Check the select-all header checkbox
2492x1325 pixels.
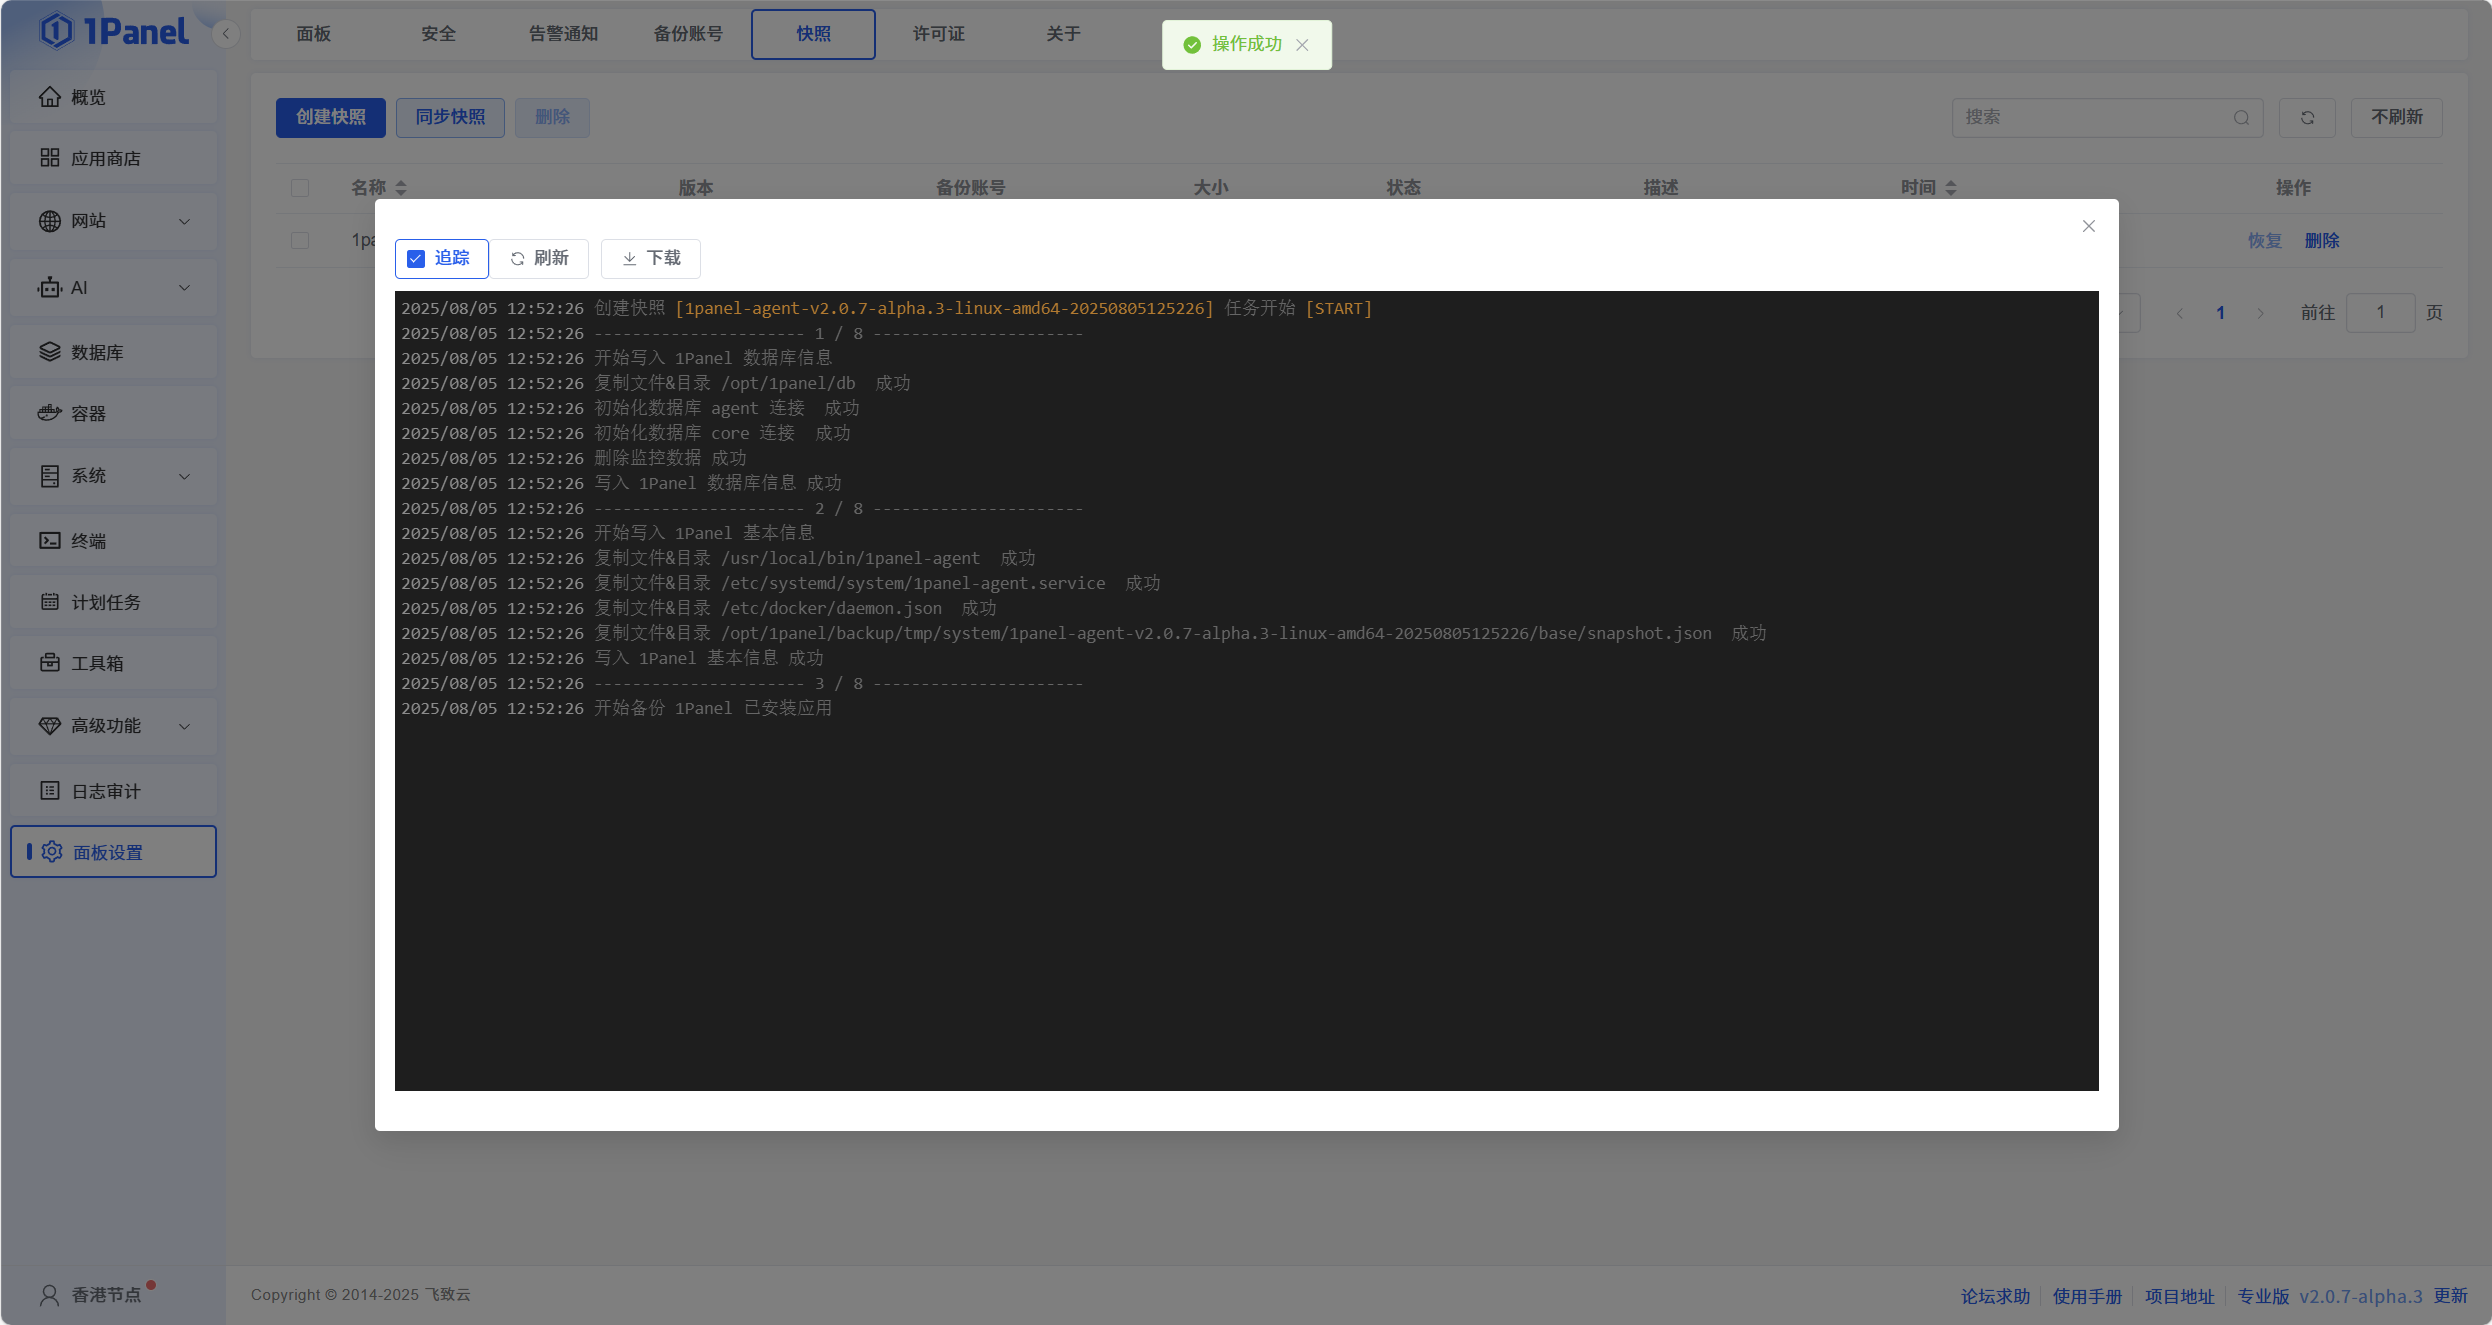pos(300,188)
